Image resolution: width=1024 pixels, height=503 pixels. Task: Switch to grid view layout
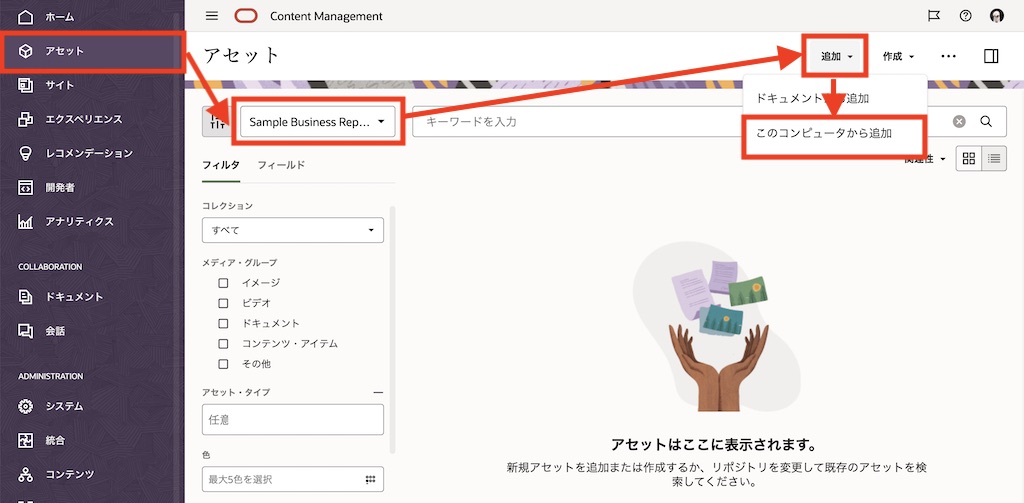click(x=969, y=158)
